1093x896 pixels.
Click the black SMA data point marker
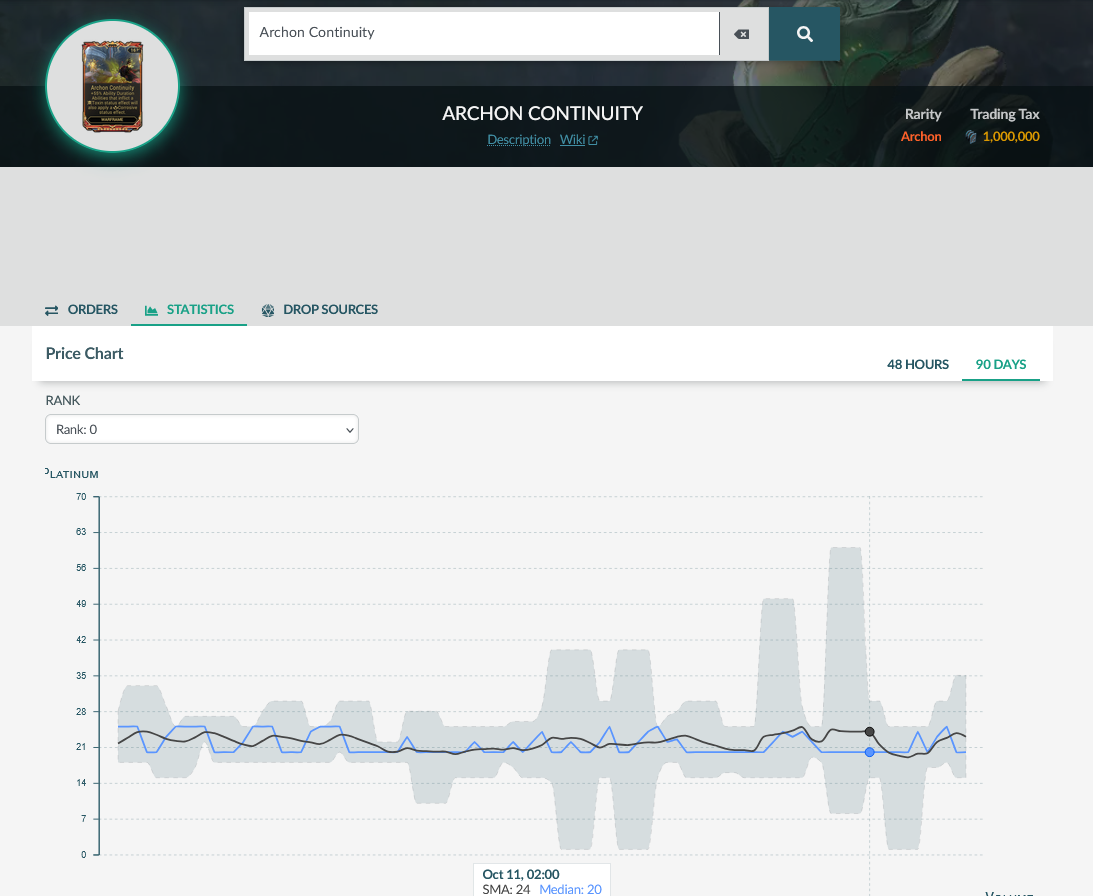[x=869, y=731]
